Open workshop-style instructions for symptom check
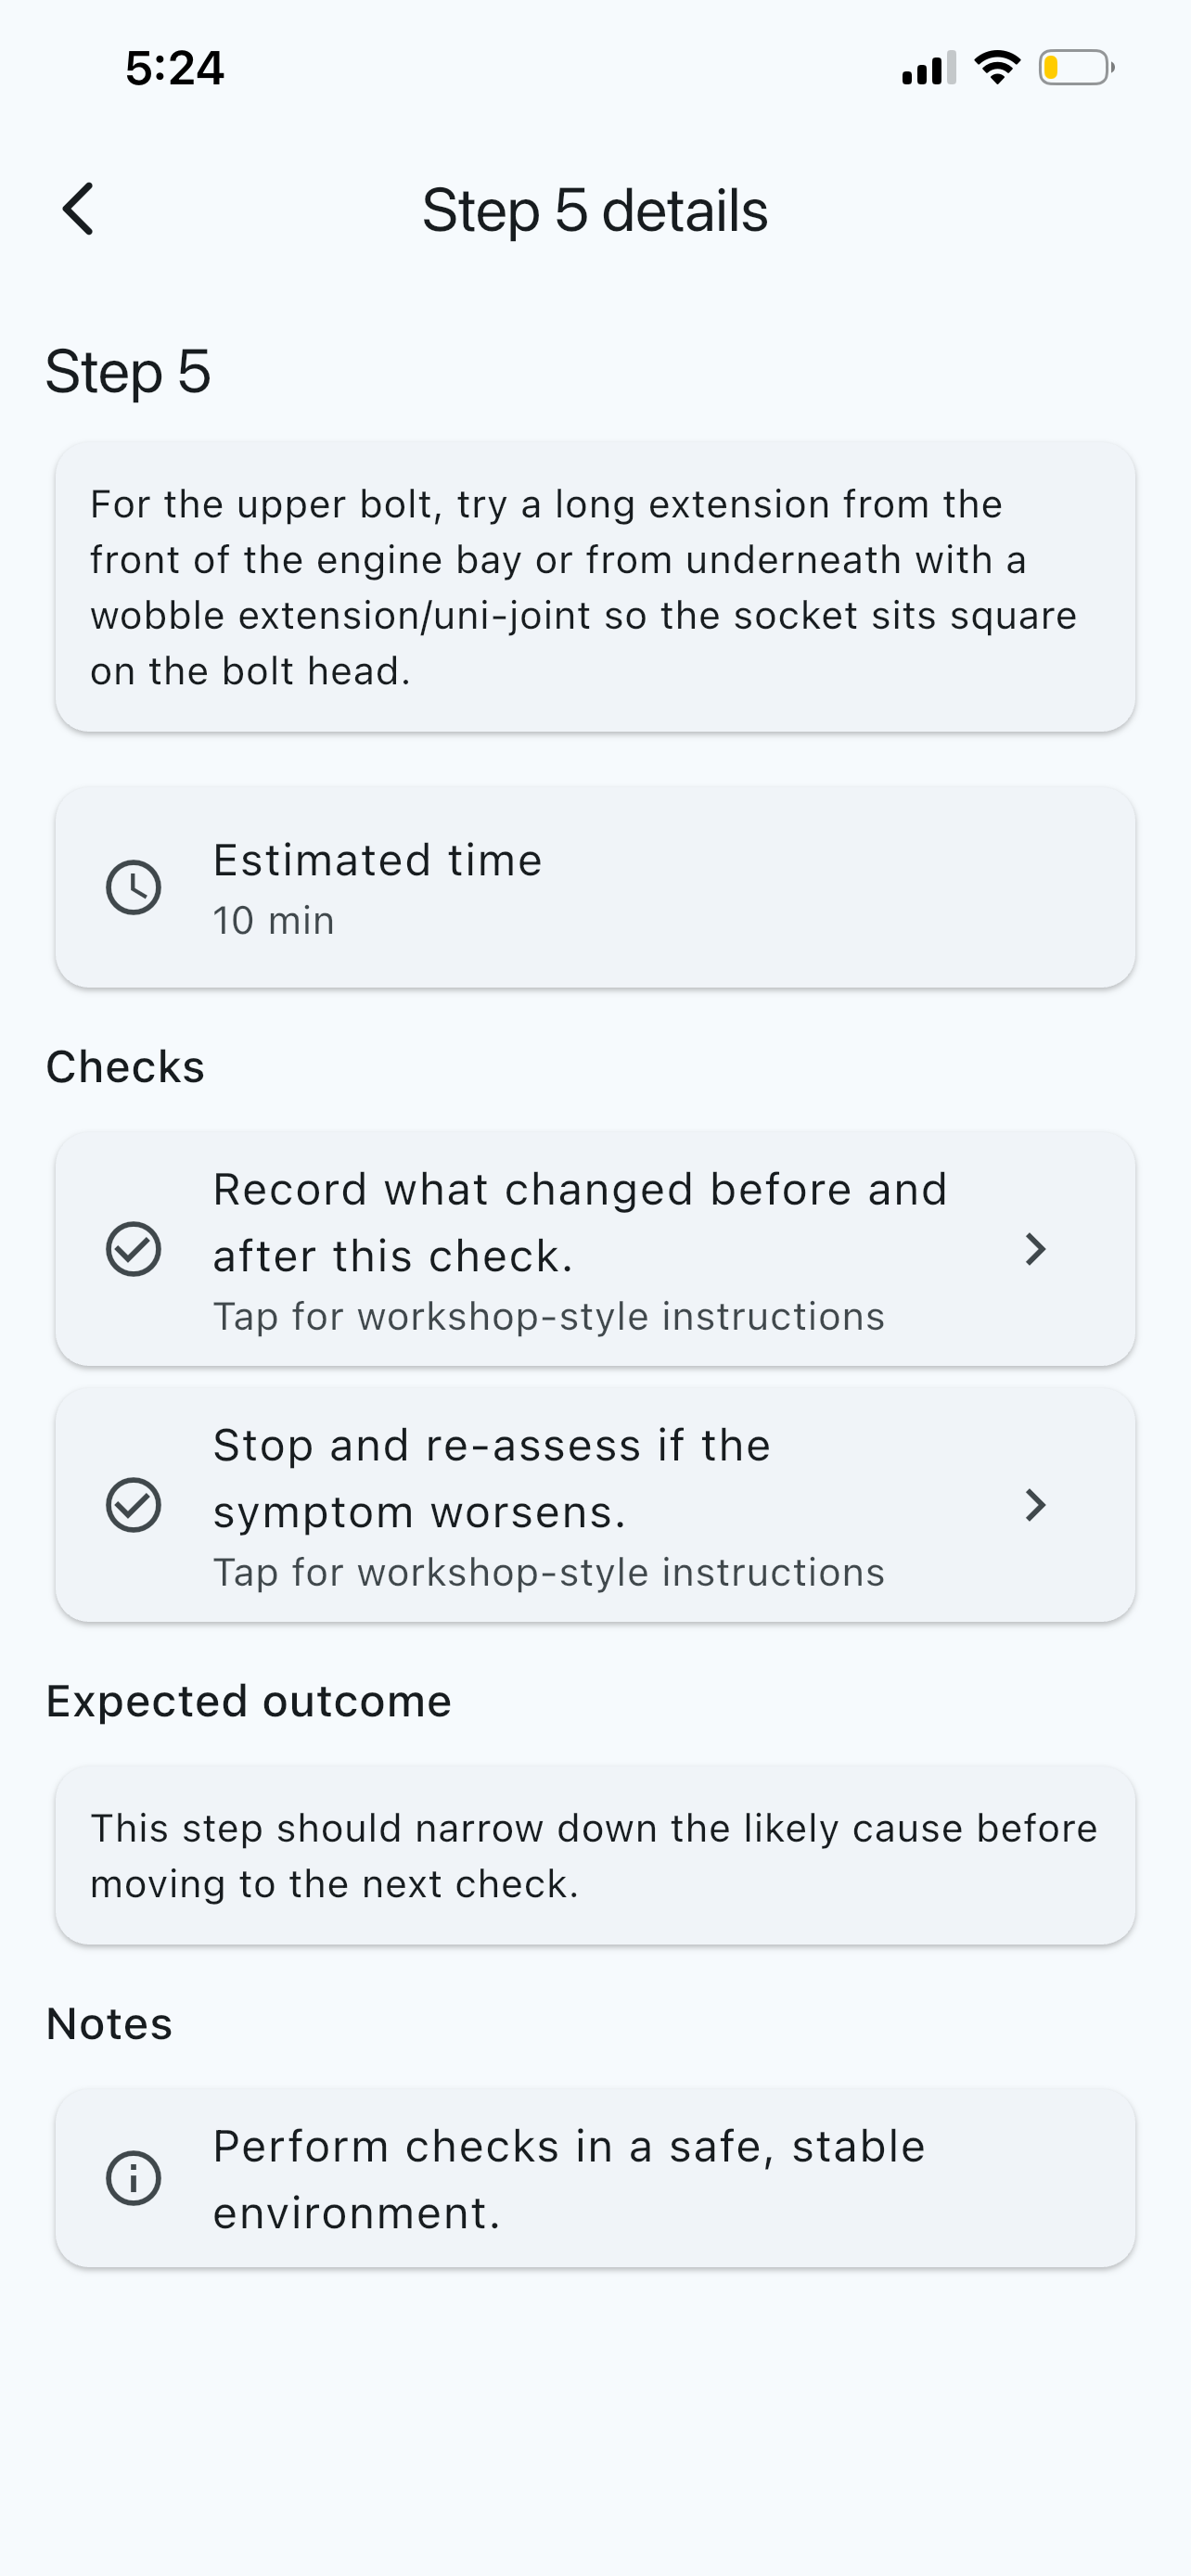 click(x=595, y=1505)
